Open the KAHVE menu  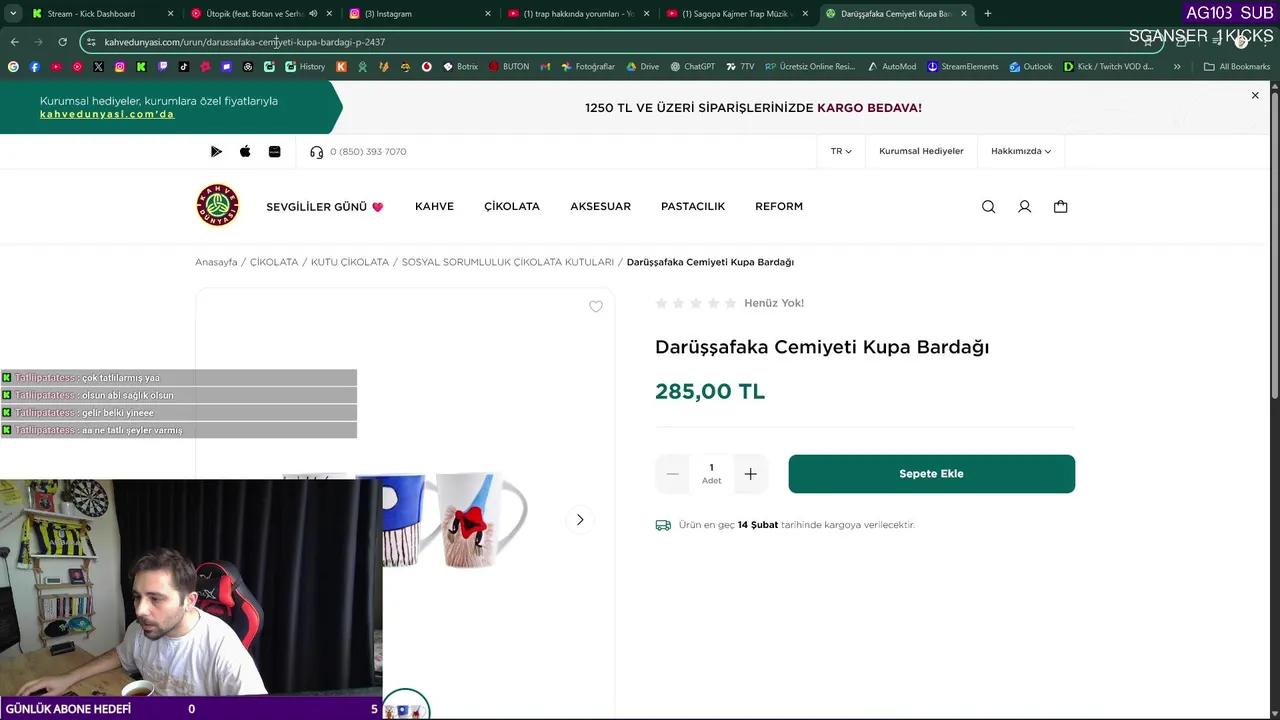434,206
